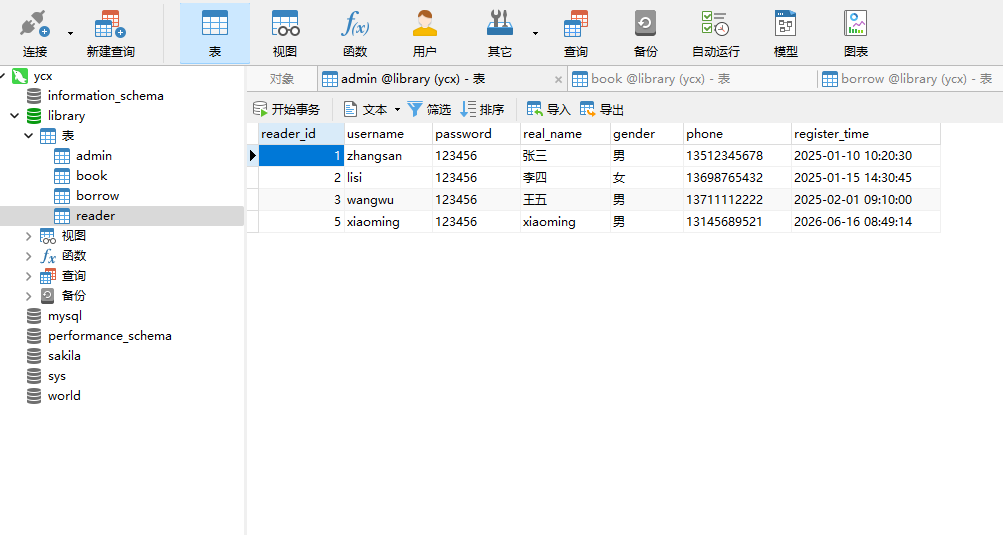The height and width of the screenshot is (535, 1003).
Task: Open the 查询 (Query) toolbar button
Action: pyautogui.click(x=576, y=33)
